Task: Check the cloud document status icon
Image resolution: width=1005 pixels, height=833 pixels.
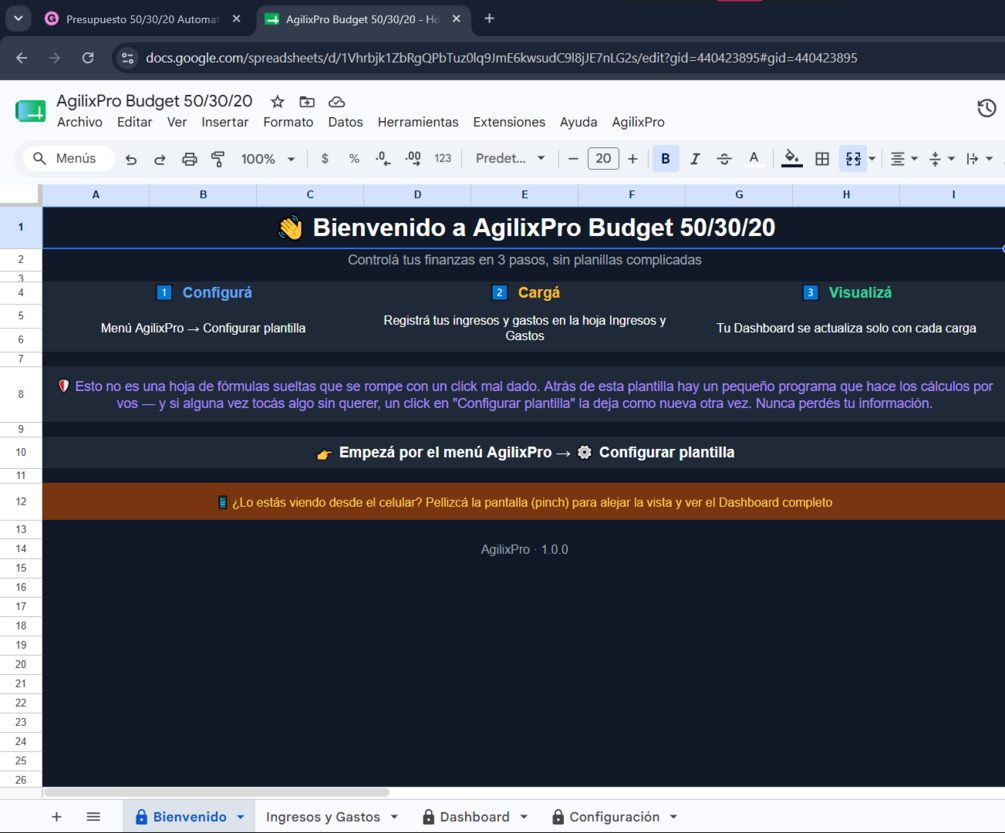Action: 336,102
